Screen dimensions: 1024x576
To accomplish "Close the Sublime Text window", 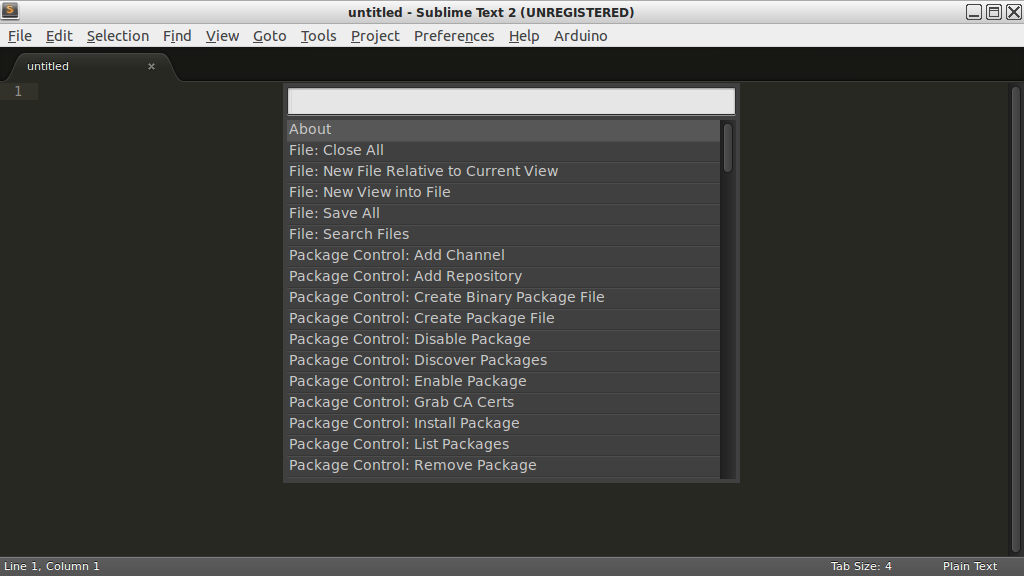I will coord(1014,12).
